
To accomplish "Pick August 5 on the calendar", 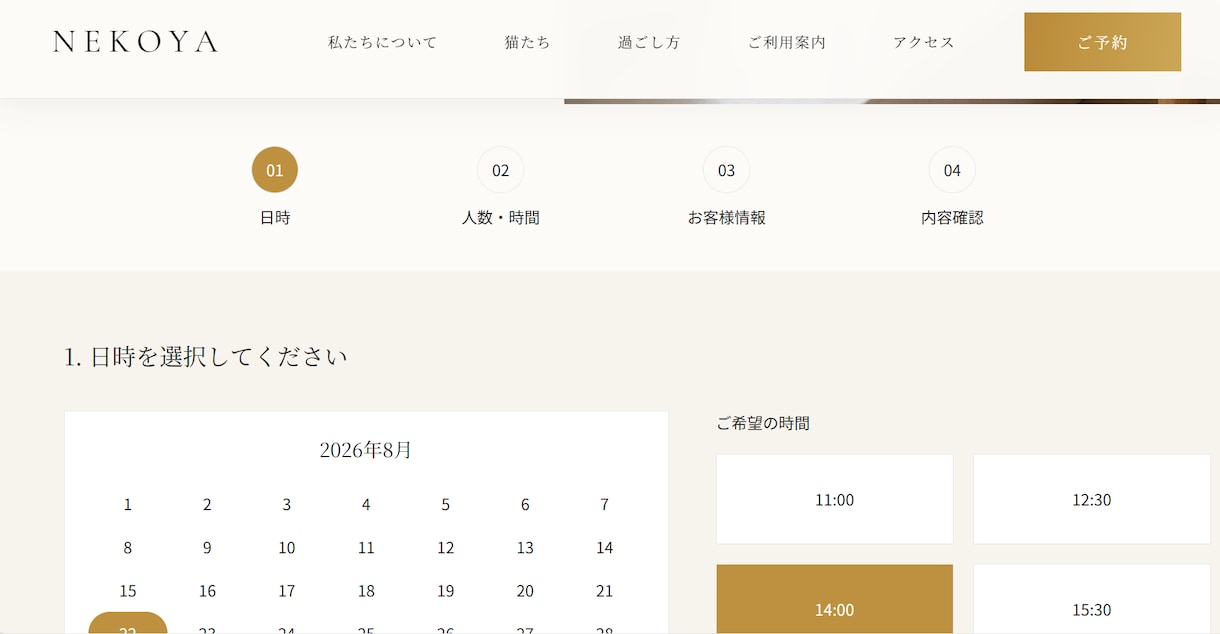I will click(446, 505).
